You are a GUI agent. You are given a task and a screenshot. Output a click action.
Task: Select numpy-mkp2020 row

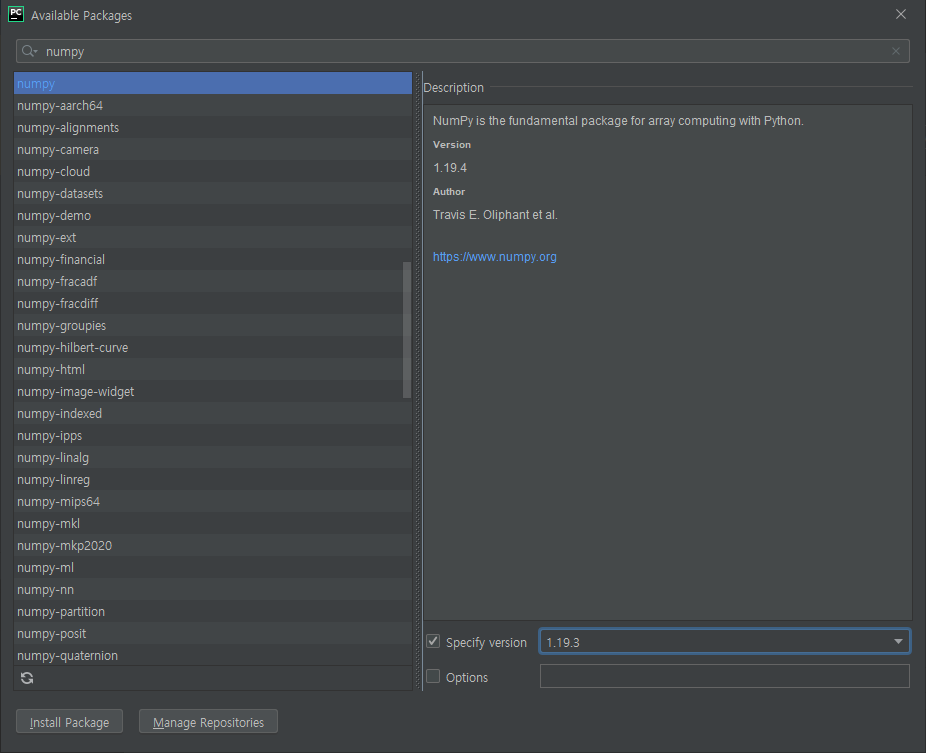pyautogui.click(x=213, y=546)
